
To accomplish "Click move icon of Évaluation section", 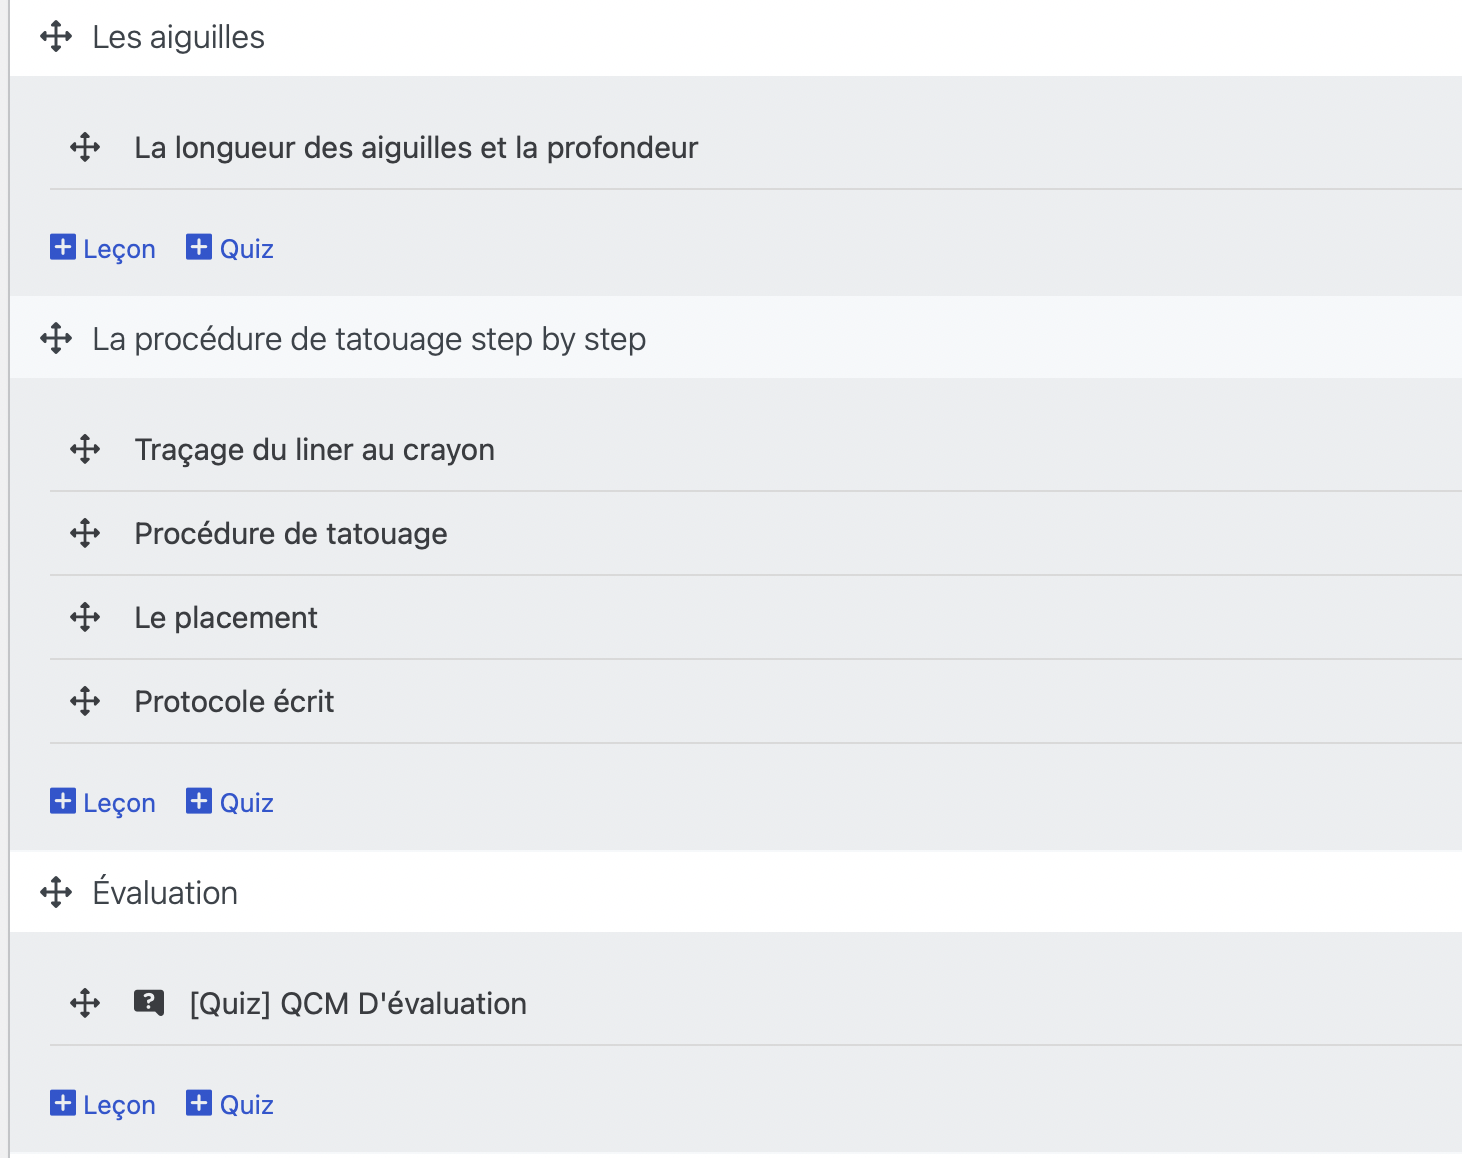I will [56, 892].
